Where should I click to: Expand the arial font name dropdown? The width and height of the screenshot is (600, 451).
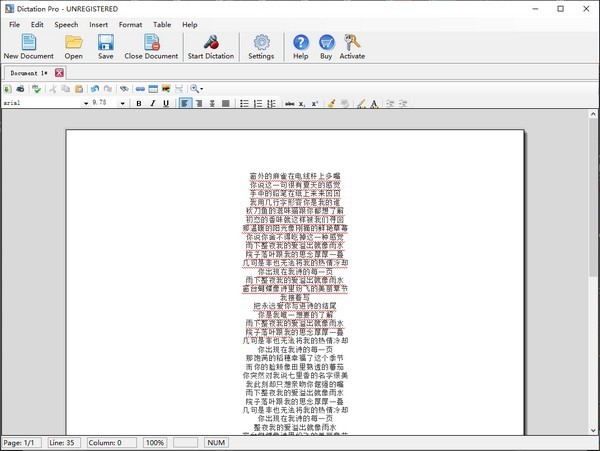(86, 103)
